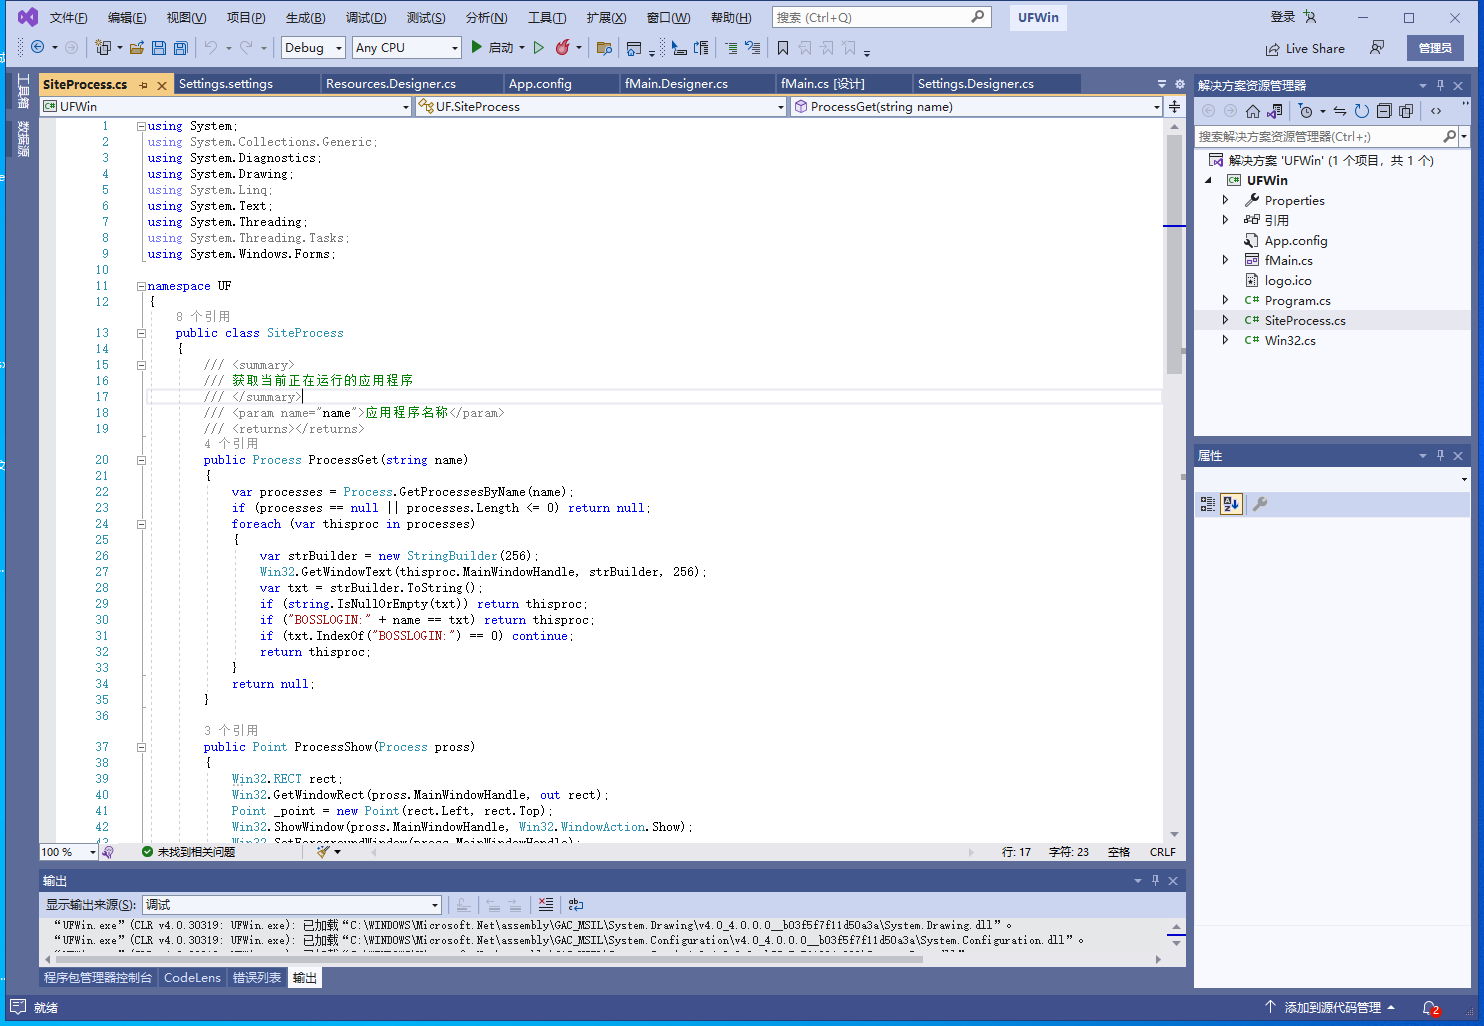Screen dimensions: 1484x1026
Task: Expand the 引用 references node
Action: point(1225,220)
